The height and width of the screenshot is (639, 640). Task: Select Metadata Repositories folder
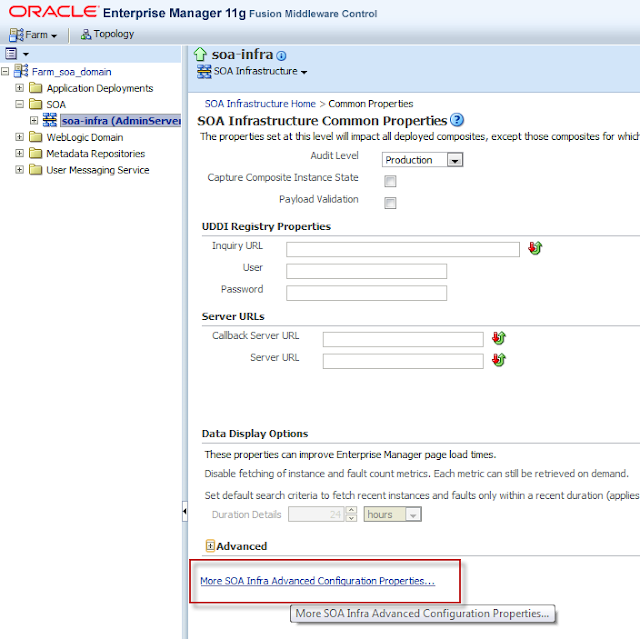click(96, 153)
